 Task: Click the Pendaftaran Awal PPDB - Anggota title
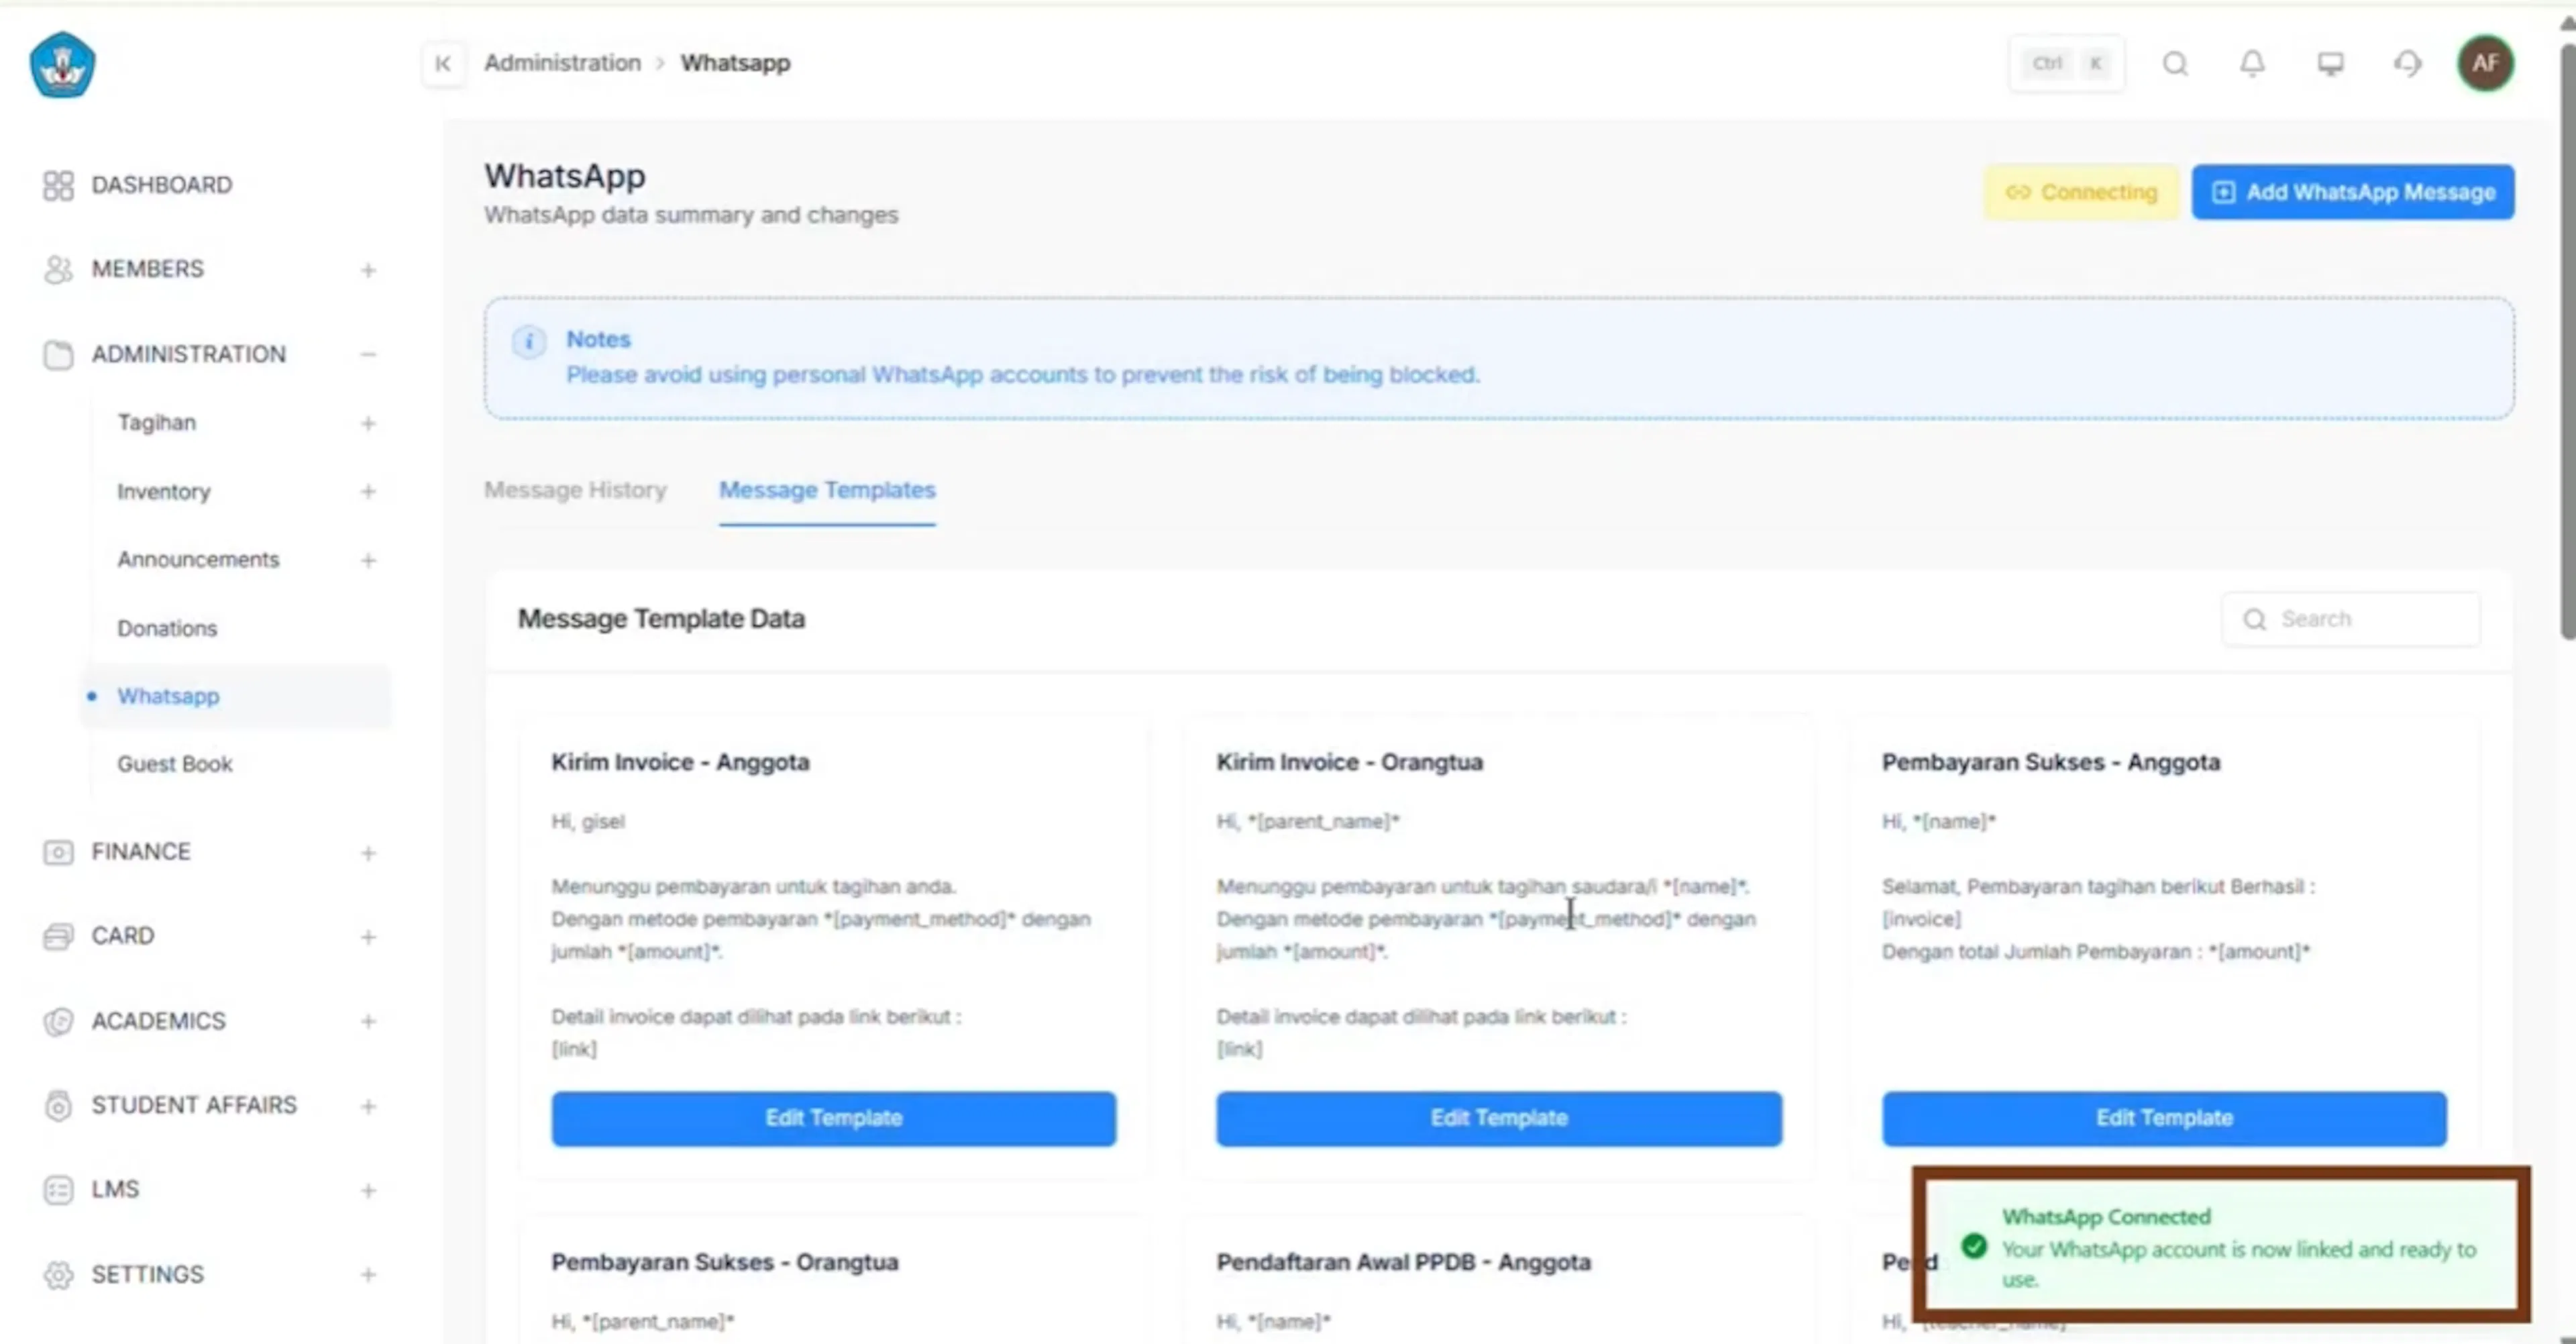coord(1403,1262)
